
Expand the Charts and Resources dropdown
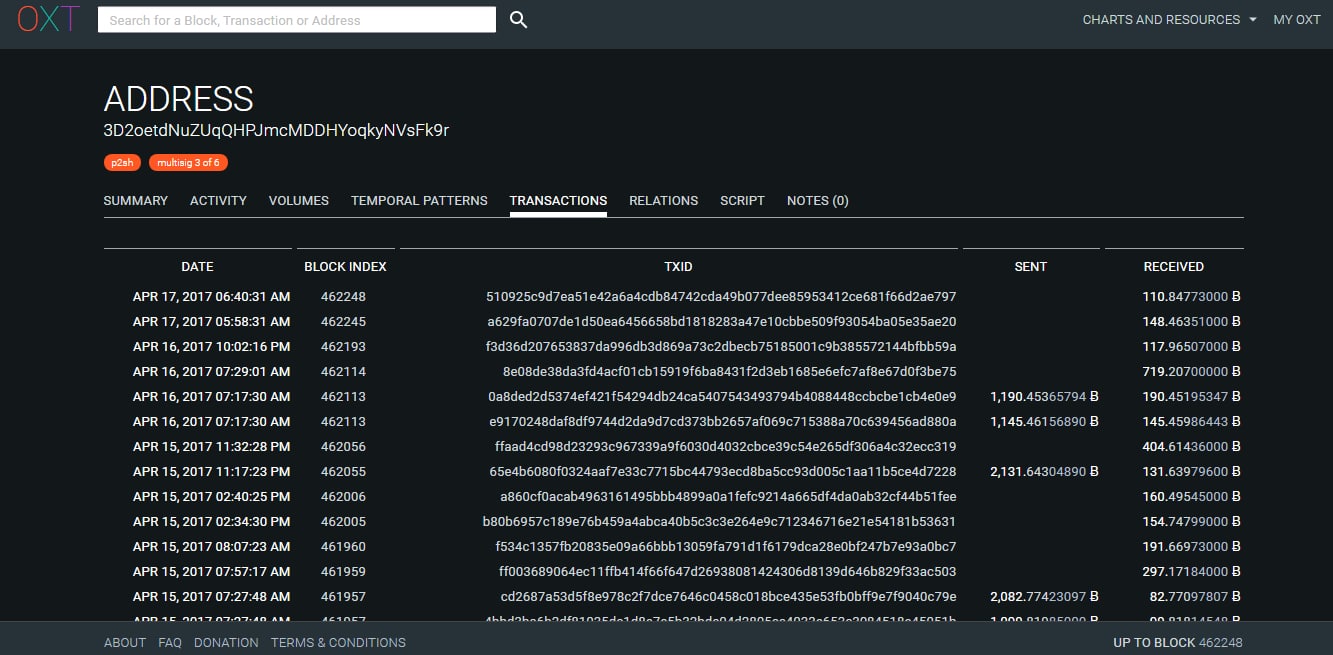pyautogui.click(x=1169, y=20)
